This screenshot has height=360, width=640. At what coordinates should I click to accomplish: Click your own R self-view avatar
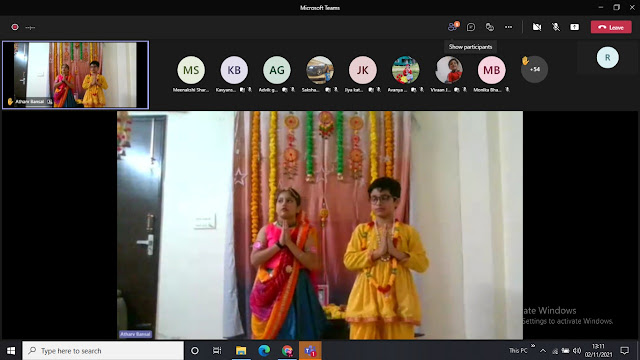(607, 58)
